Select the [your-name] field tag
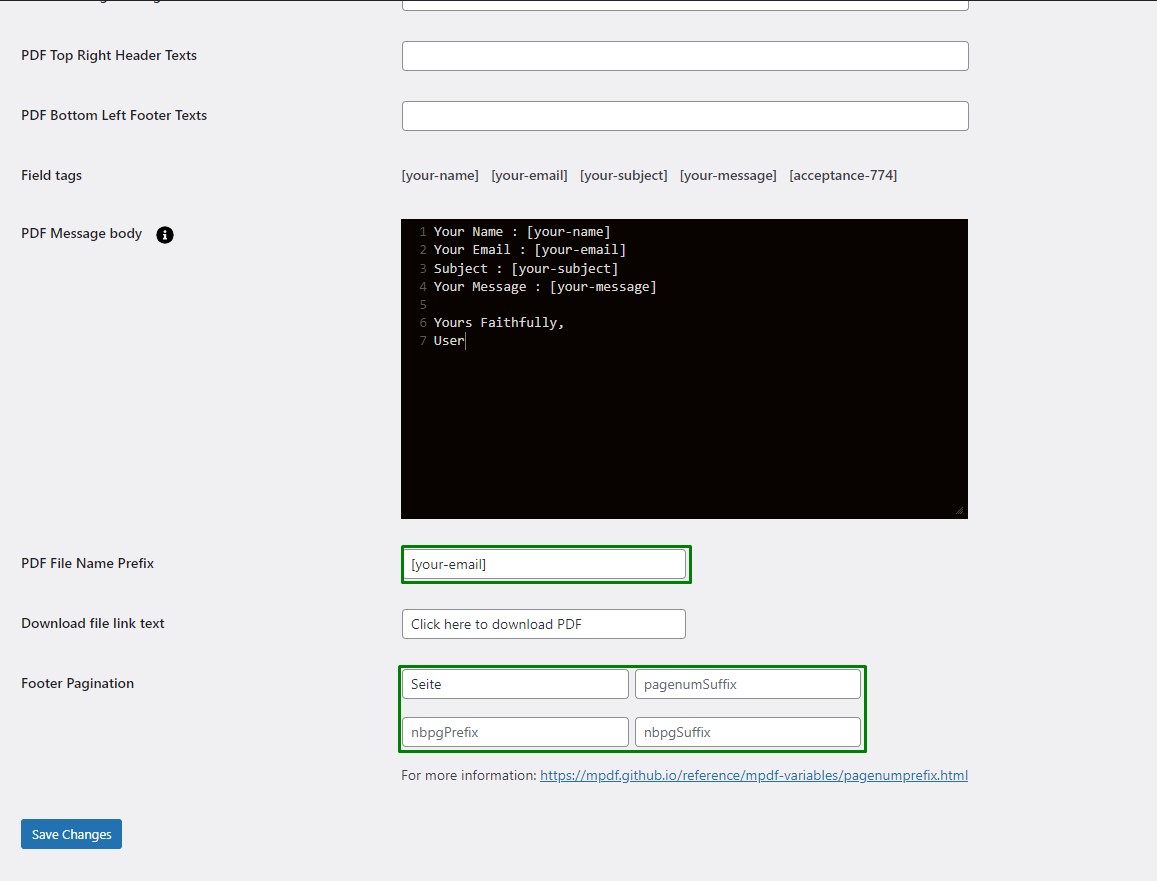1157x881 pixels. point(440,176)
